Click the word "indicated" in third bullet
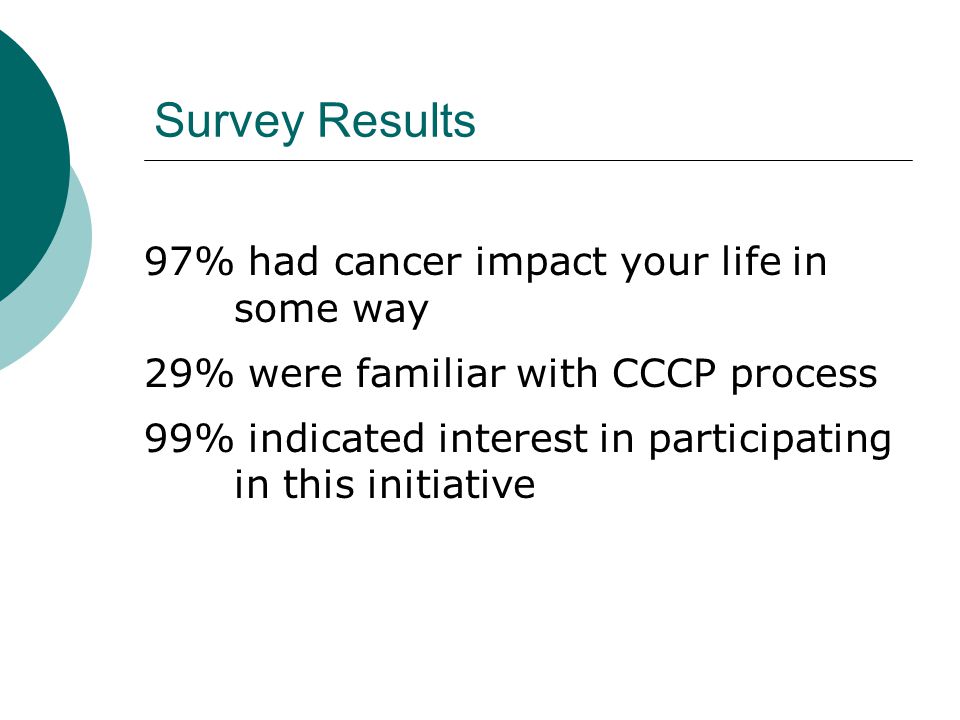Screen dimensions: 960x720 pyautogui.click(x=336, y=438)
